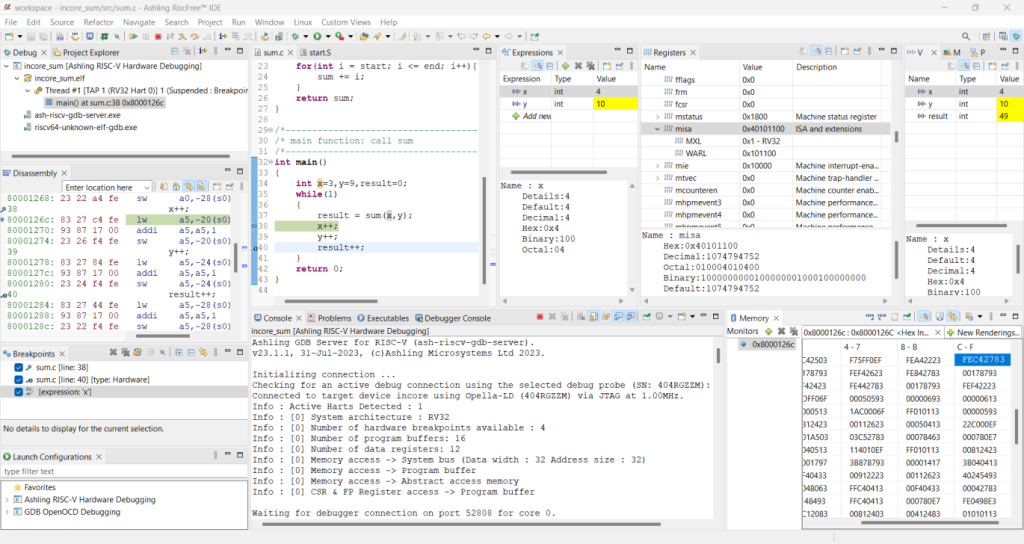The image size is (1024, 544).
Task: Switch to the Debugger Console tab
Action: (453, 318)
